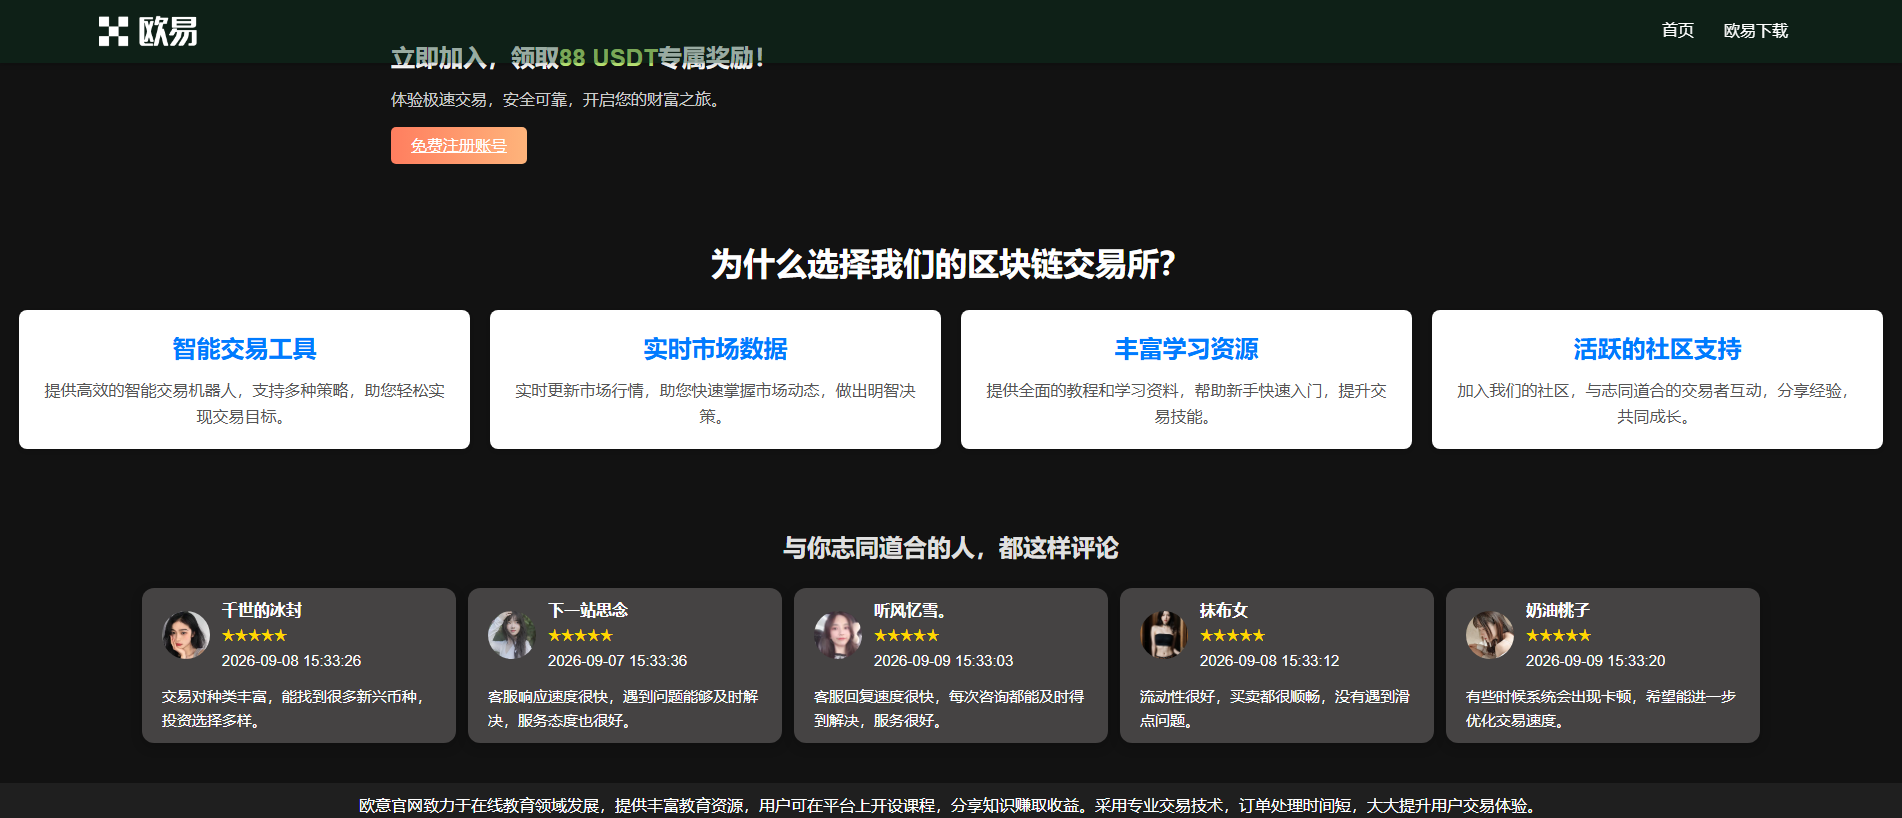Click reviewer name 千世的冰封
The image size is (1902, 818).
(262, 610)
